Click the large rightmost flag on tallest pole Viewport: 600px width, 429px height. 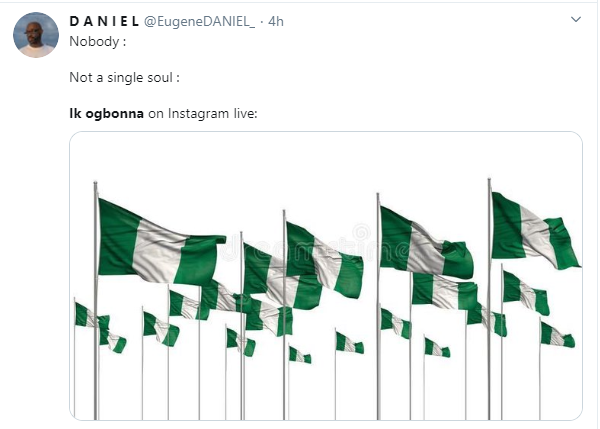pyautogui.click(x=534, y=232)
